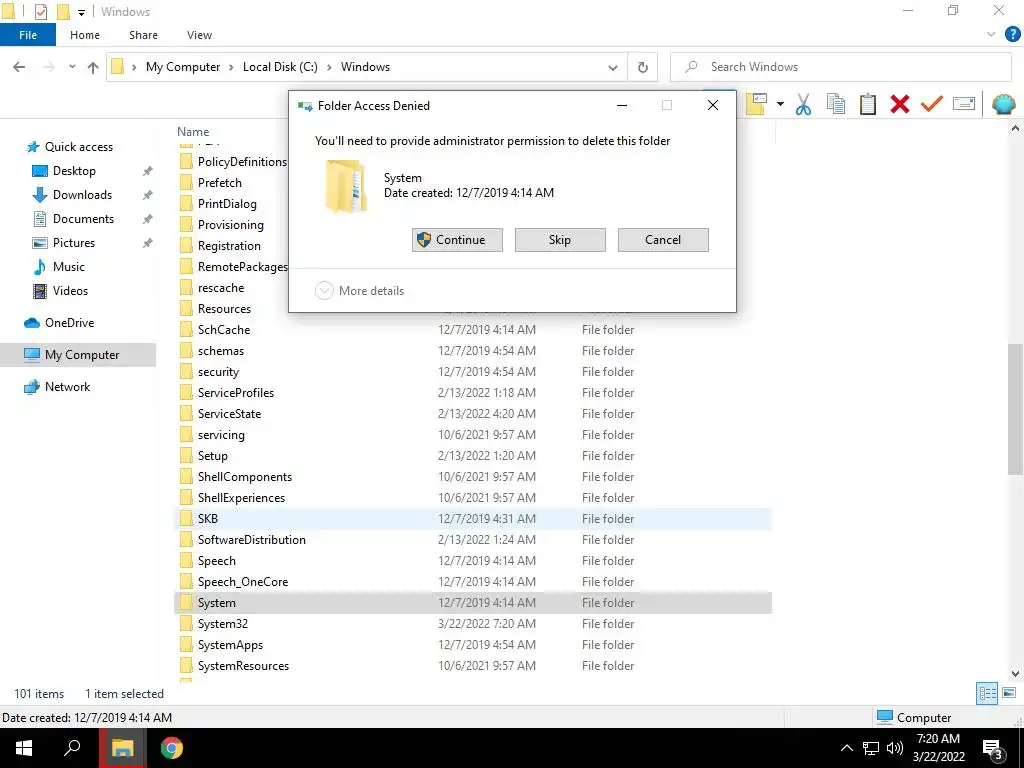Click Skip in Folder Access Denied dialog
Image resolution: width=1024 pixels, height=768 pixels.
[560, 240]
